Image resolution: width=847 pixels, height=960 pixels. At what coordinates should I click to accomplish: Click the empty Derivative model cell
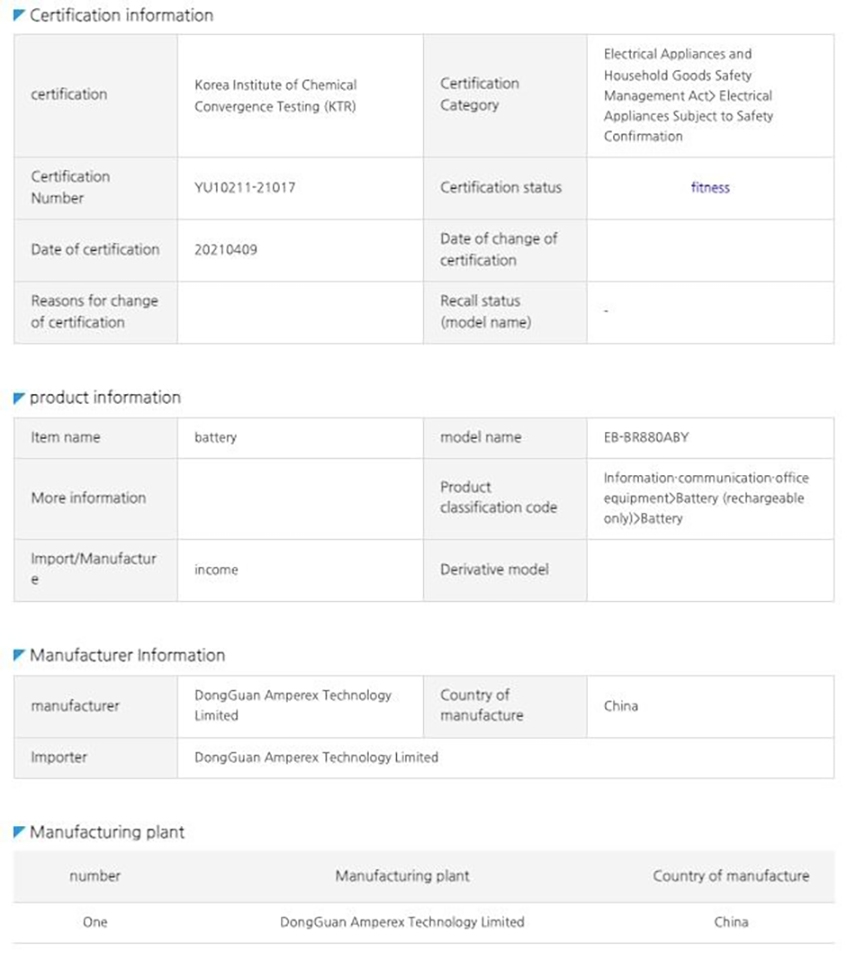click(710, 570)
